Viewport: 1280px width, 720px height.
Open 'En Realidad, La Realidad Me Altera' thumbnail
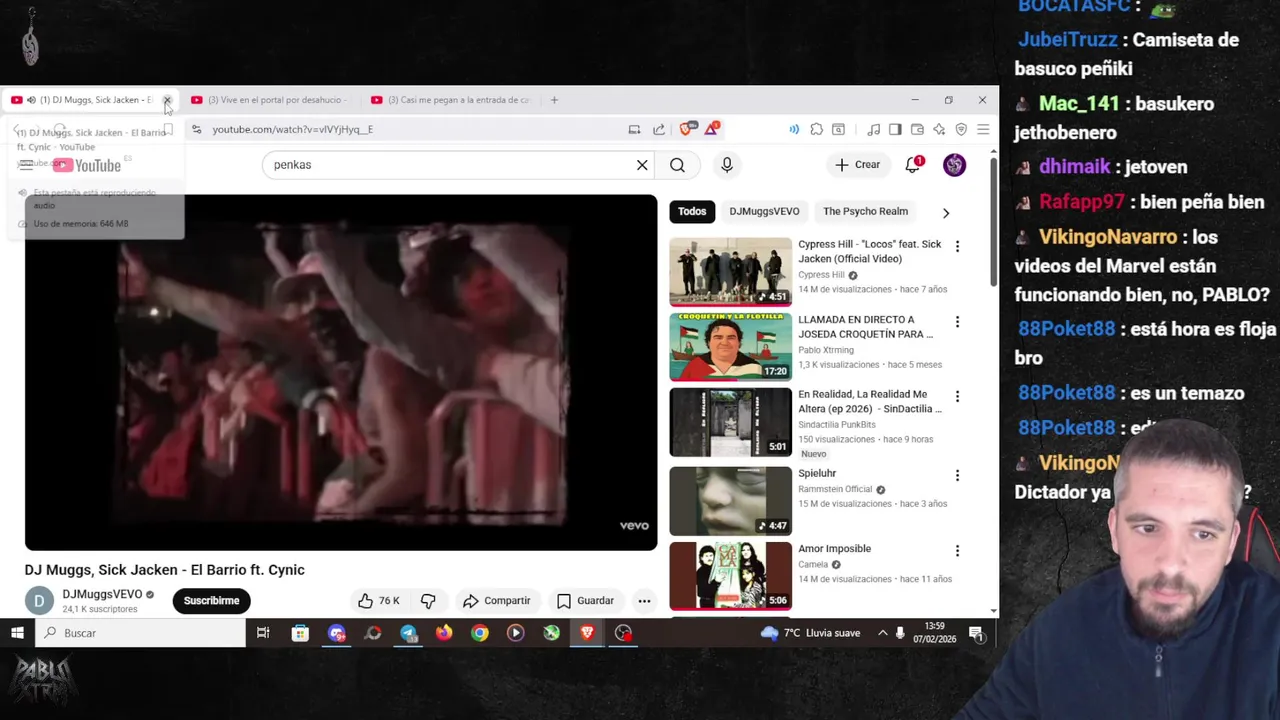click(x=730, y=422)
